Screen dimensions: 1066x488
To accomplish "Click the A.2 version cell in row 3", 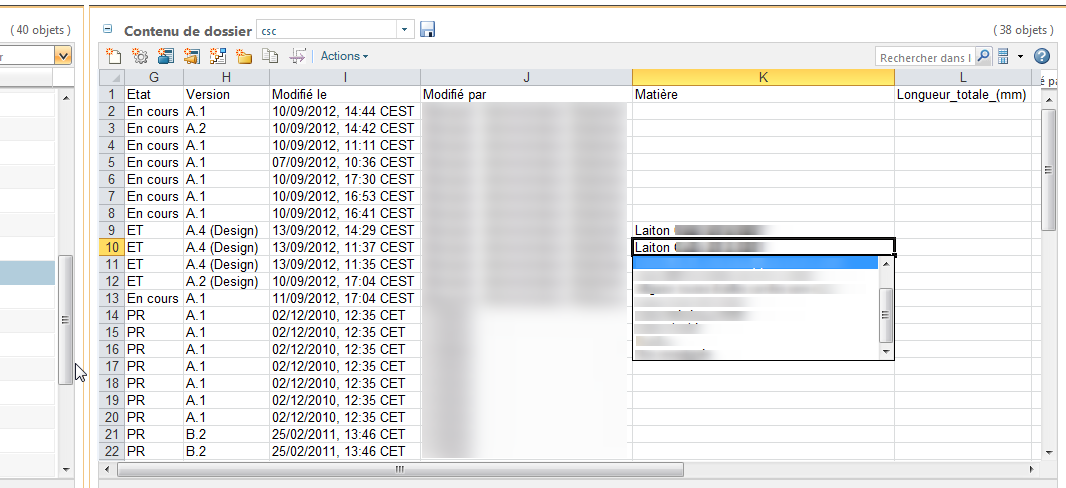I will (x=226, y=128).
